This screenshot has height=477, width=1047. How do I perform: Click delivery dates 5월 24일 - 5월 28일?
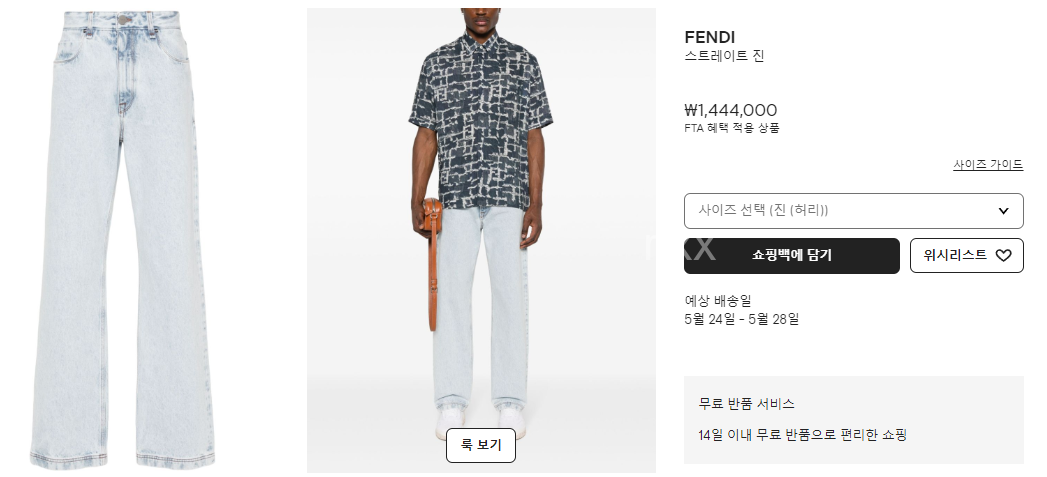[x=741, y=319]
